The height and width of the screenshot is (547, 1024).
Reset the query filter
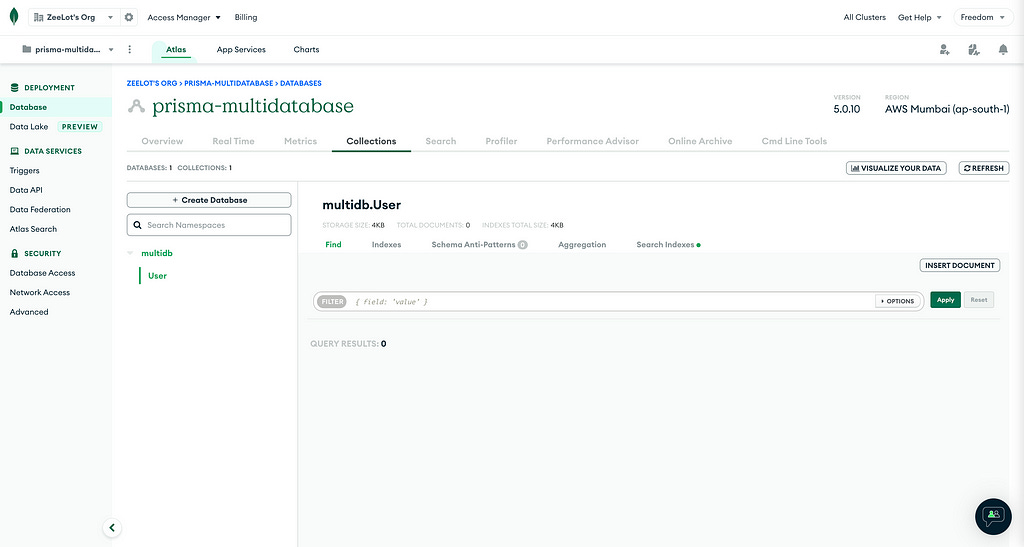point(978,300)
